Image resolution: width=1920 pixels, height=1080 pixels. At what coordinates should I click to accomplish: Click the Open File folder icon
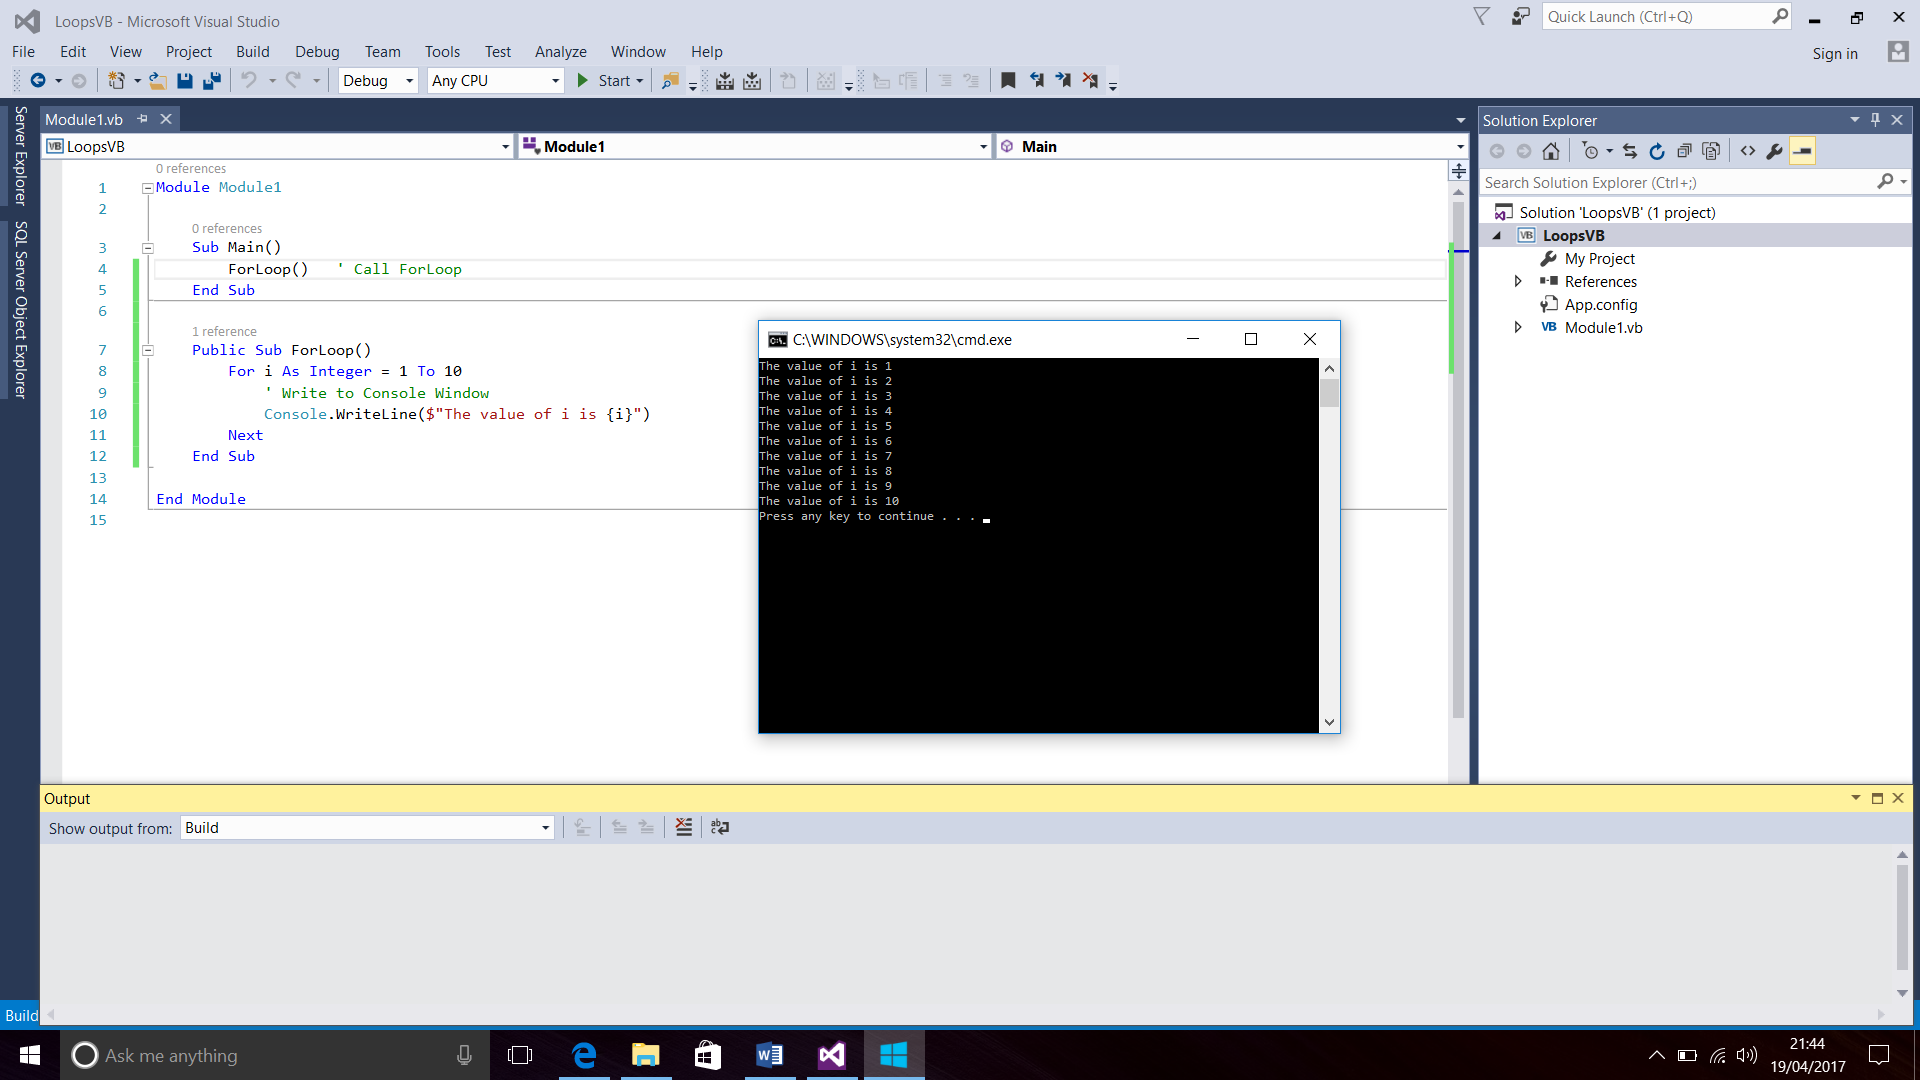click(158, 81)
